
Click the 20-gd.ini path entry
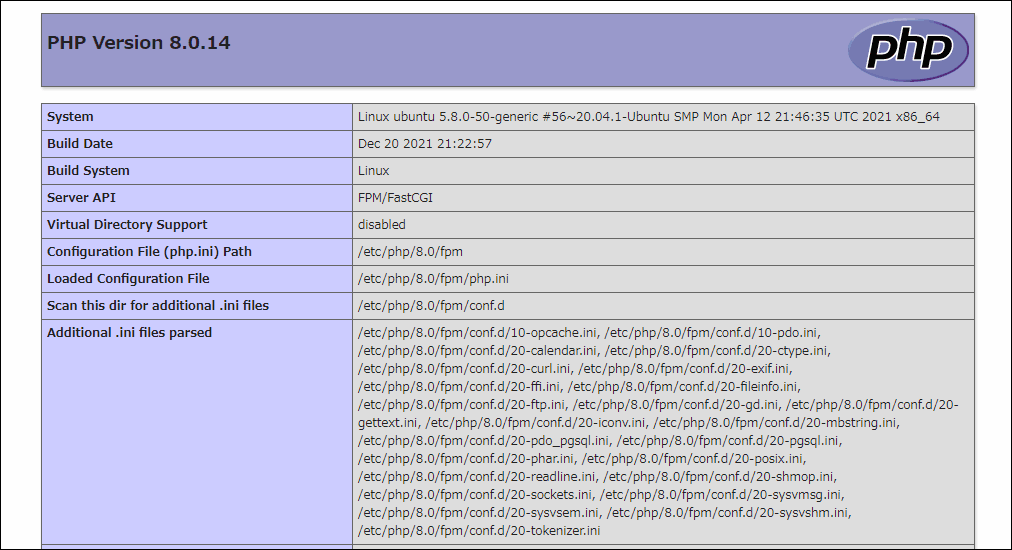coord(677,405)
